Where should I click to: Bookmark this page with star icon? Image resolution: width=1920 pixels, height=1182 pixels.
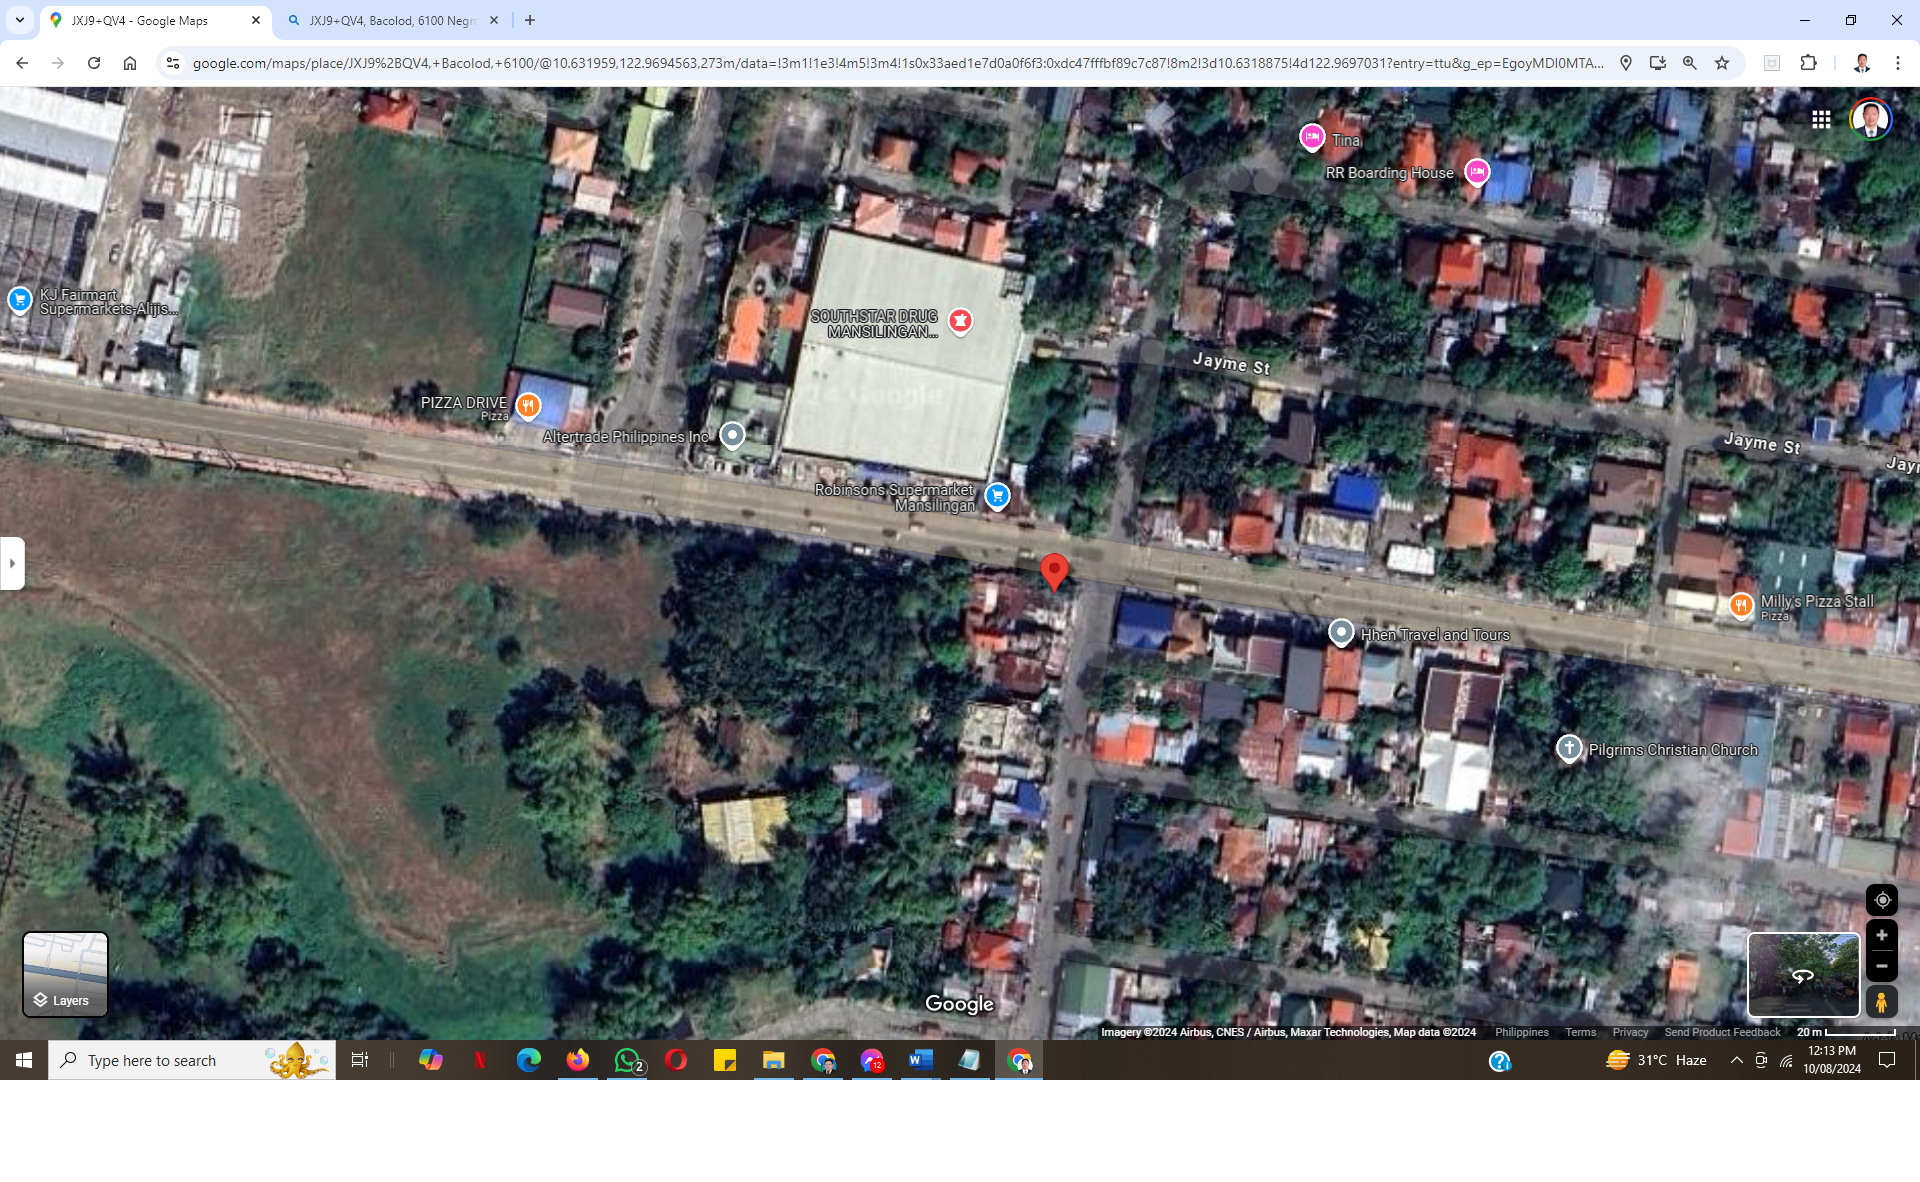(x=1722, y=63)
